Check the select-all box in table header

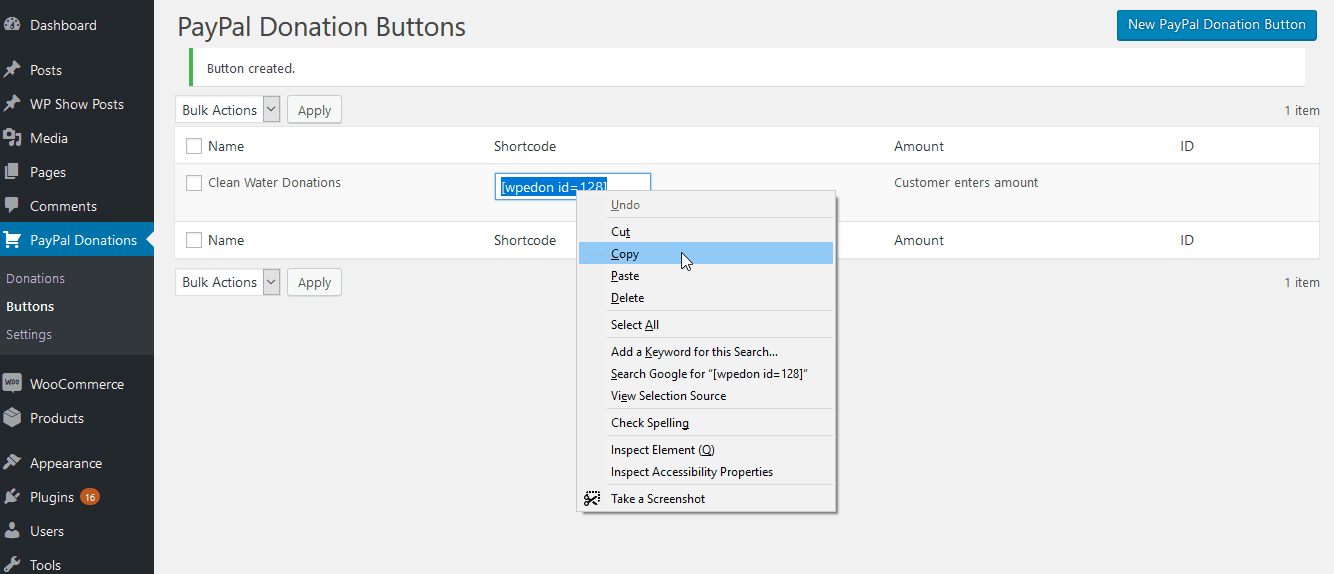[x=194, y=147]
